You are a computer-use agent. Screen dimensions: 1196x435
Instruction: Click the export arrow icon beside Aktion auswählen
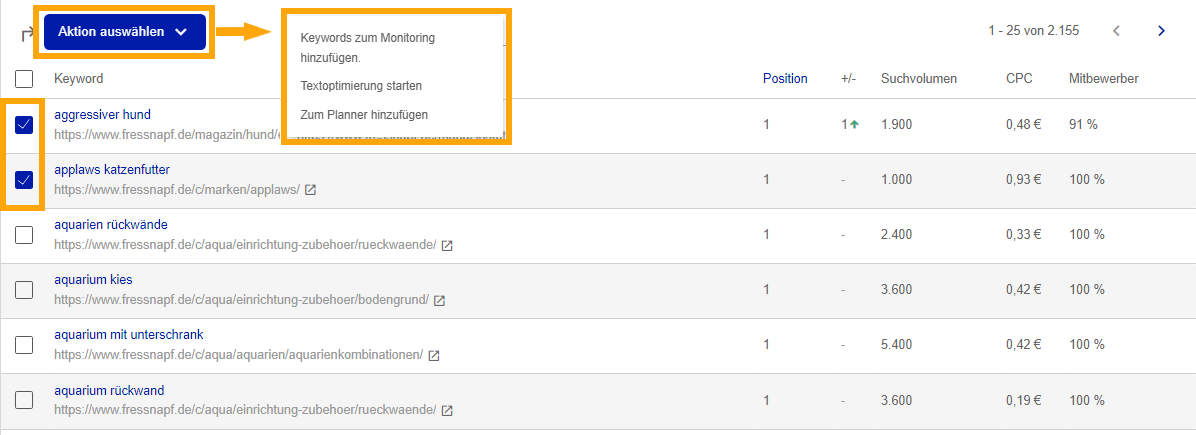pos(28,34)
